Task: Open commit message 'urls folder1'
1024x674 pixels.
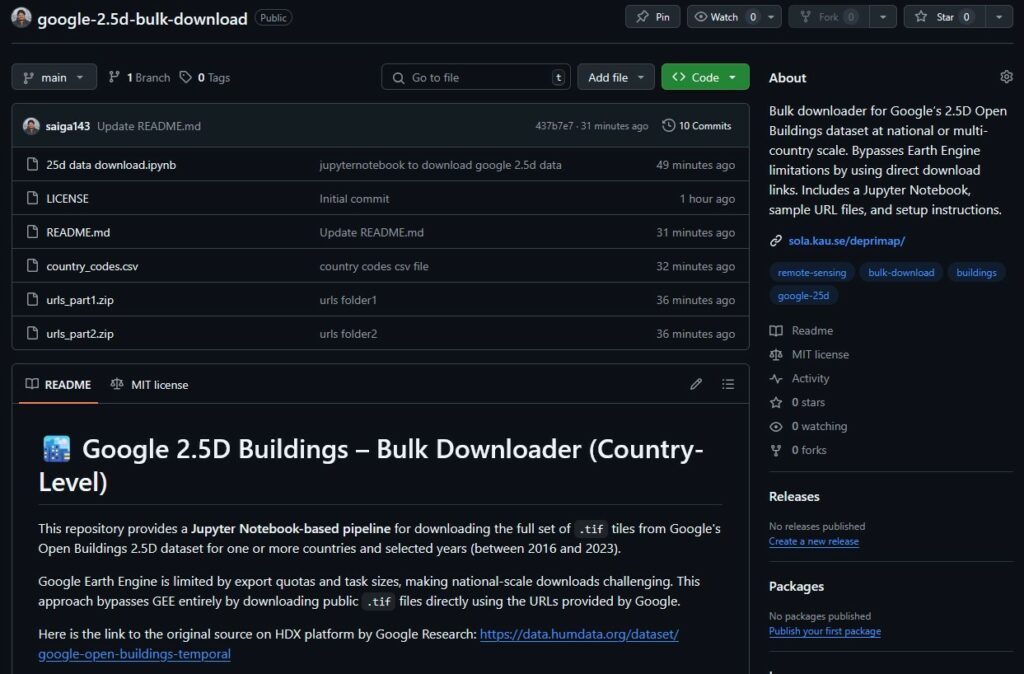Action: pyautogui.click(x=348, y=300)
